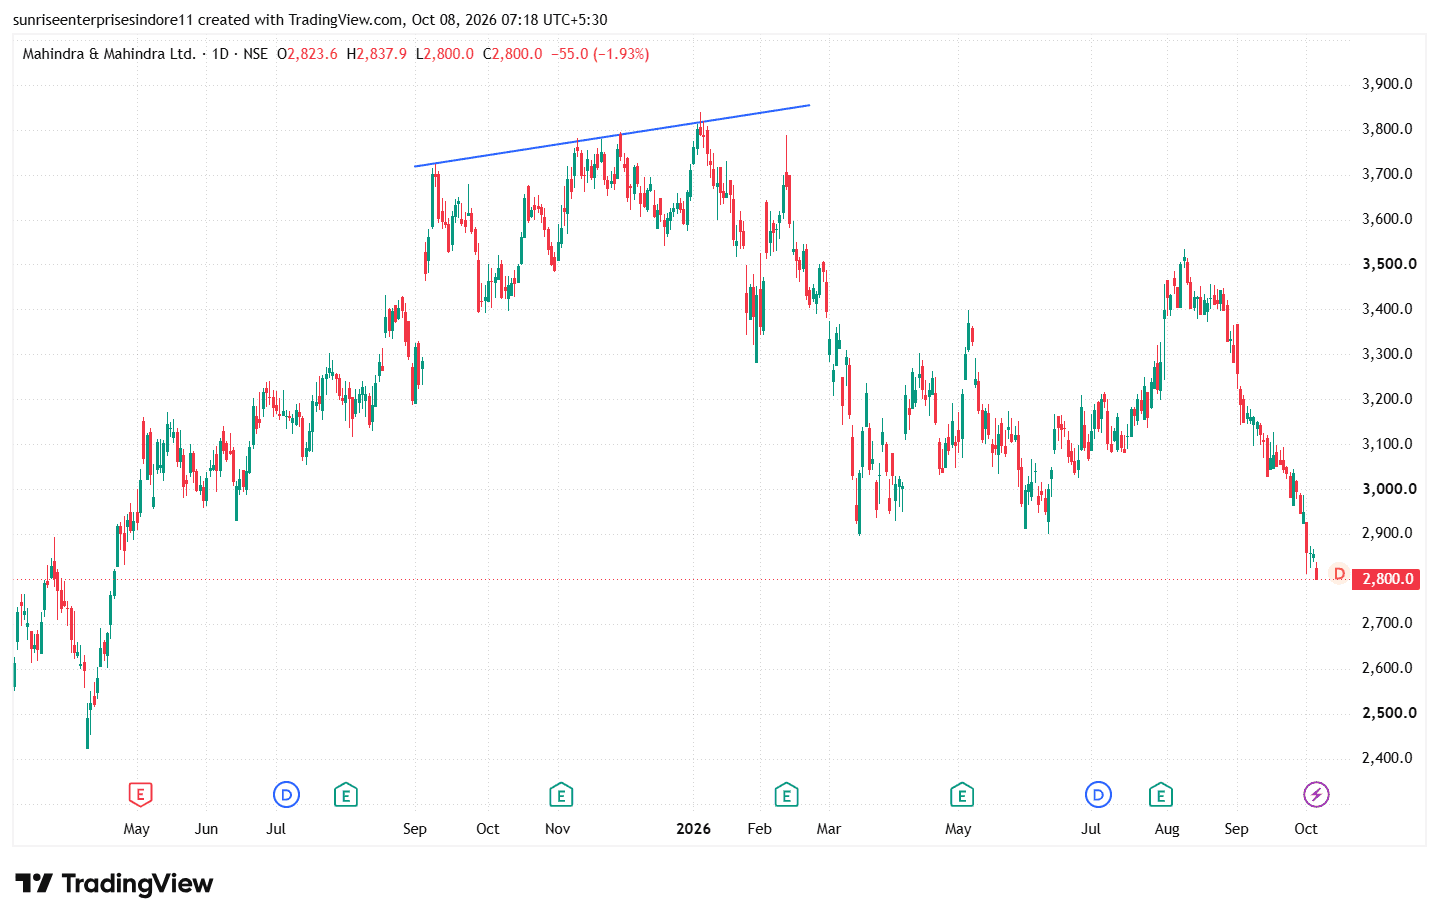Open the red earnings E marker near May
This screenshot has height=921, width=1439.
tap(140, 795)
